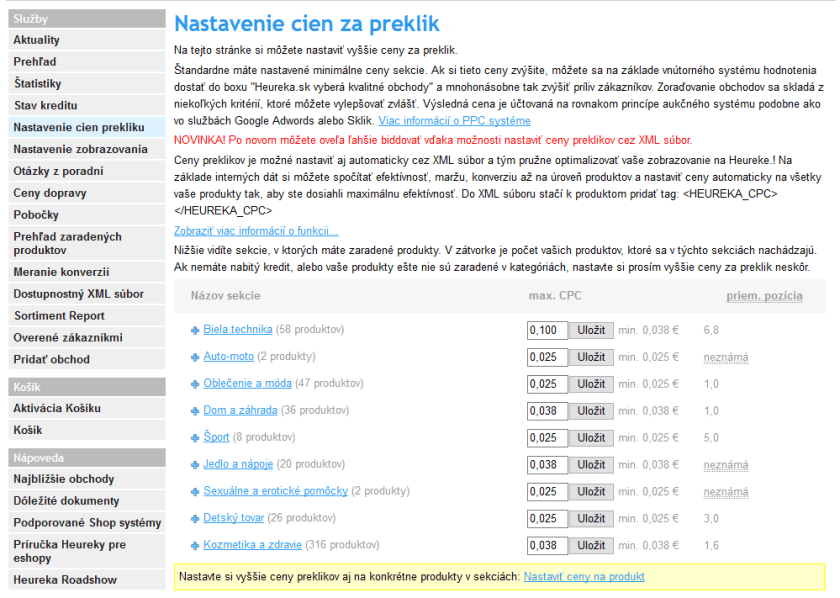This screenshot has height=598, width=840.
Task: Click Pridať obchod in sidebar
Action: coord(87,360)
